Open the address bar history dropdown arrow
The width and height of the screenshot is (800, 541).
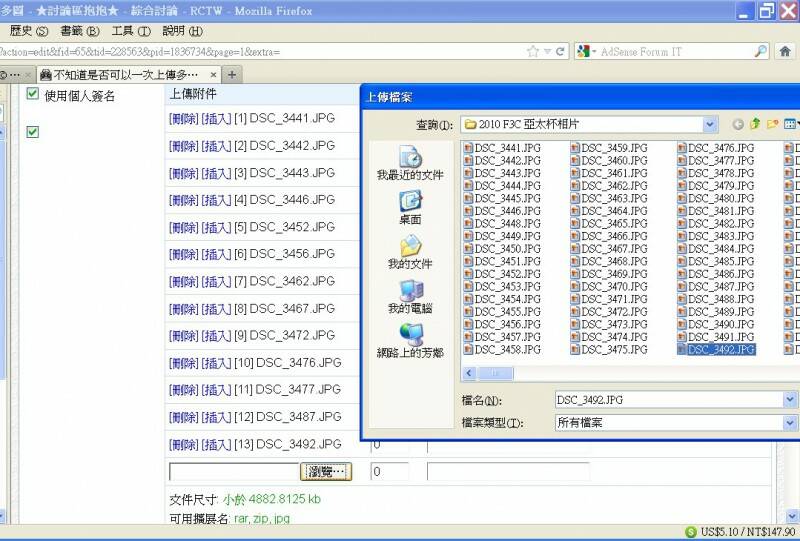547,51
